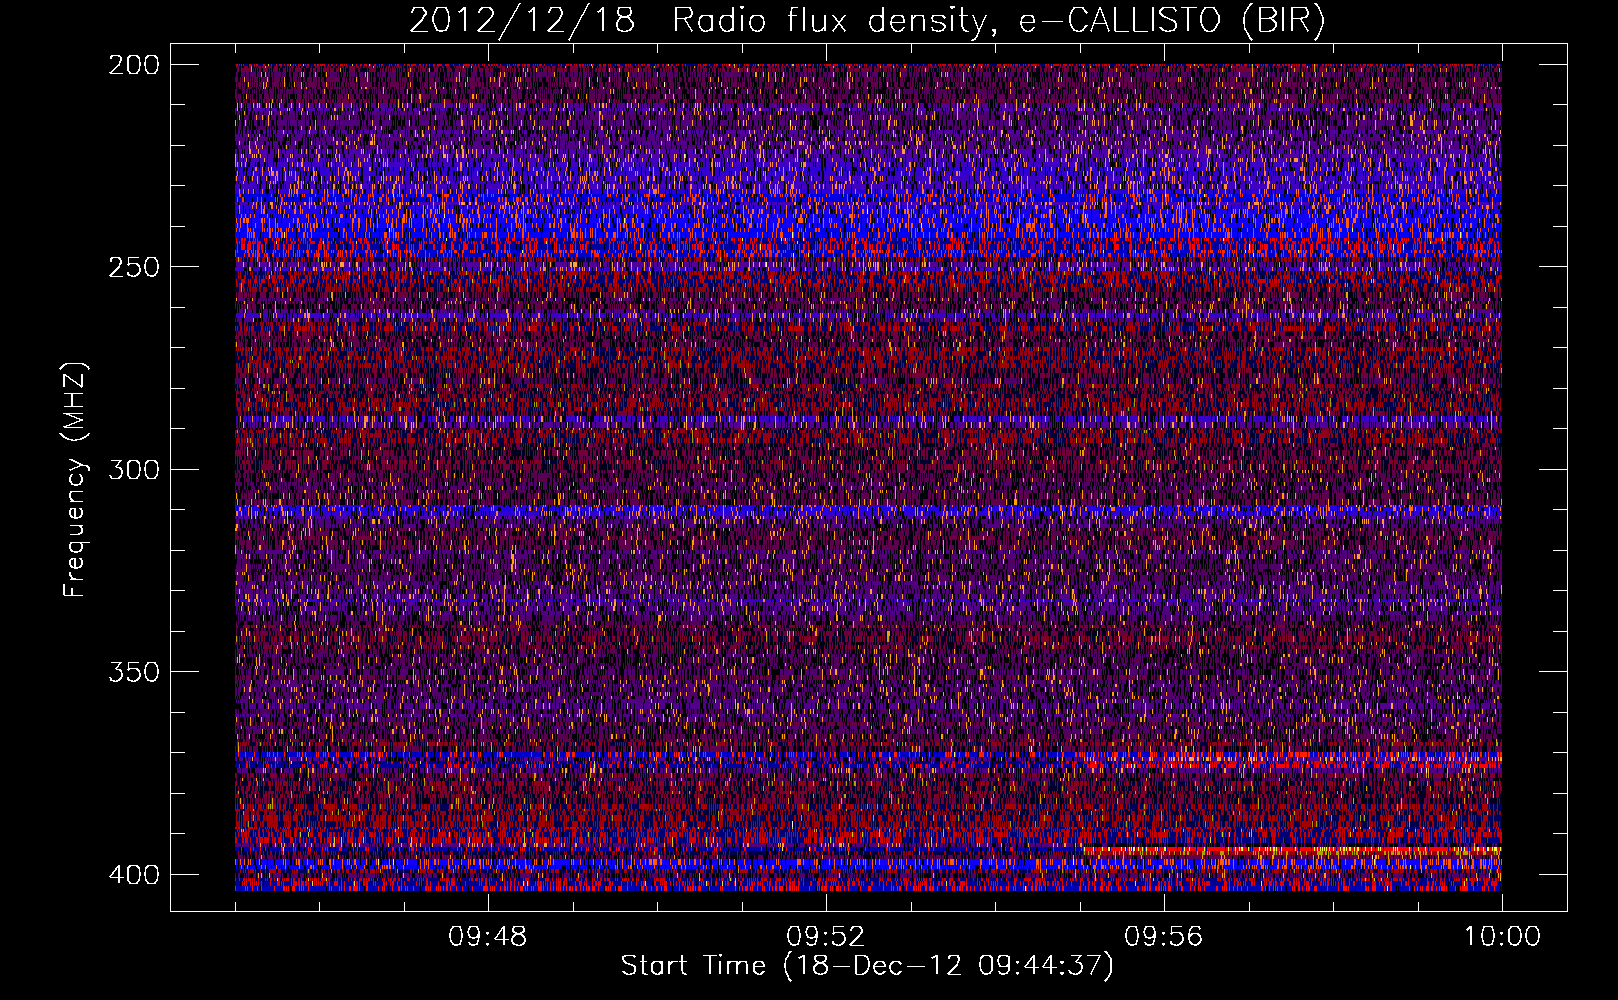Click the plot title "2012/12/18 Radio flux density, e-CALLISTO (BIR)"
The height and width of the screenshot is (1000, 1618).
tap(867, 21)
